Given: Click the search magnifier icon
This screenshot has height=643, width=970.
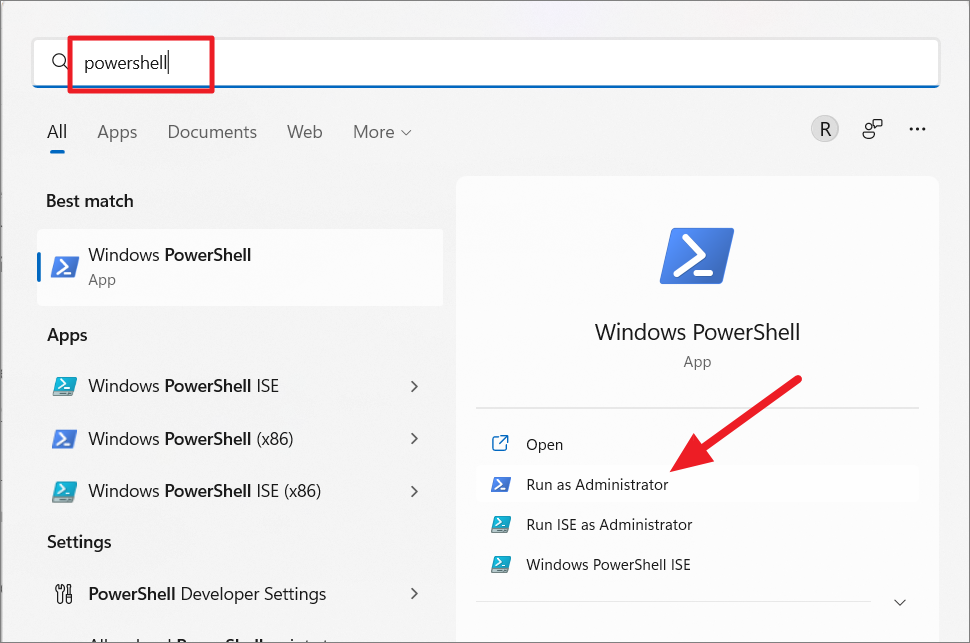Looking at the screenshot, I should click(x=59, y=62).
